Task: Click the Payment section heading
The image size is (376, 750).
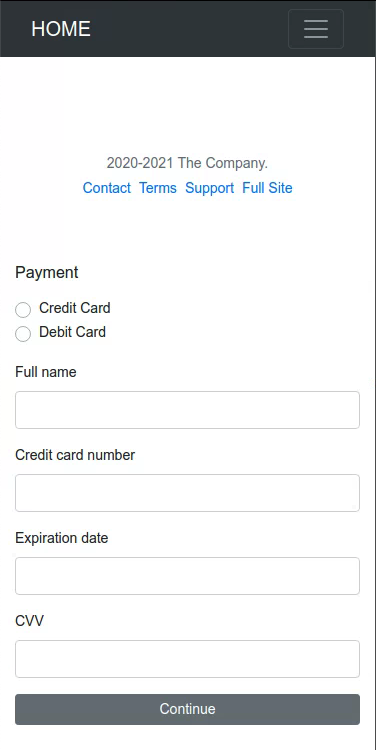Action: click(x=47, y=273)
